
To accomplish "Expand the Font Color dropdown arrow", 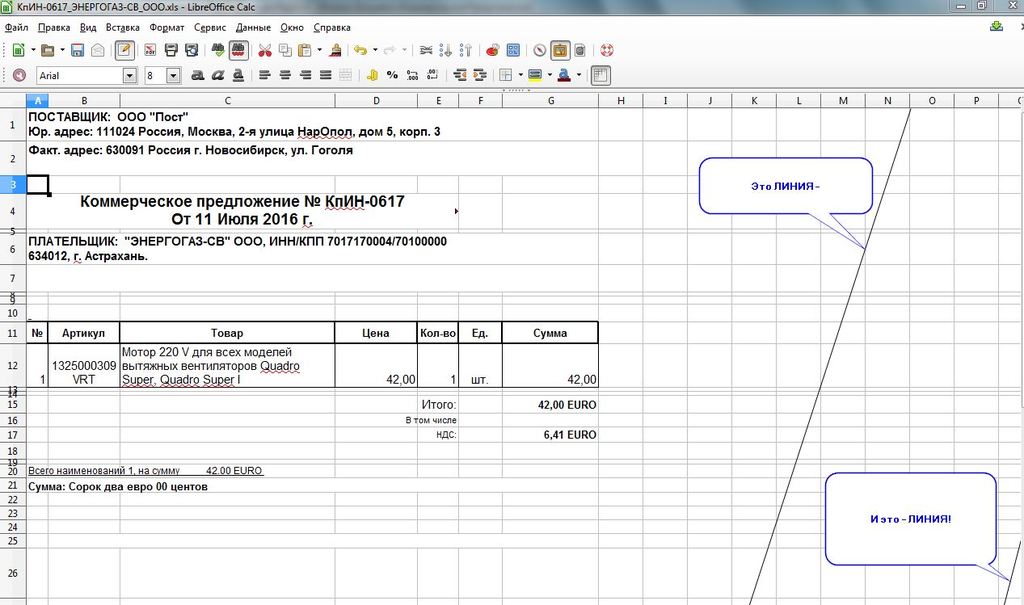I will (x=579, y=75).
